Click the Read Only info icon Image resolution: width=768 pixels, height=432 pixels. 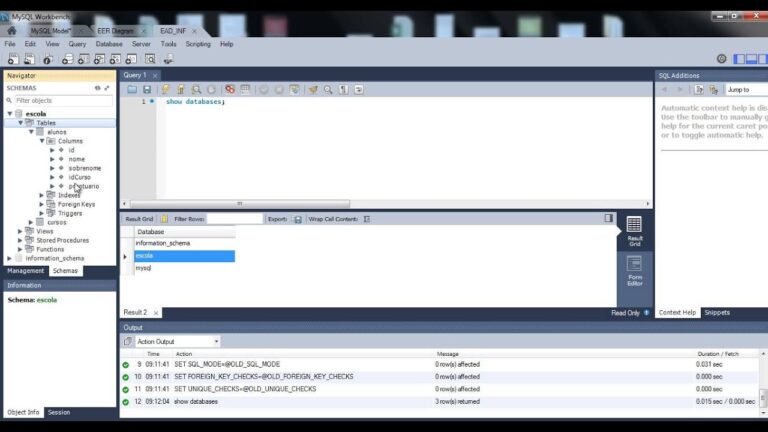tap(647, 312)
